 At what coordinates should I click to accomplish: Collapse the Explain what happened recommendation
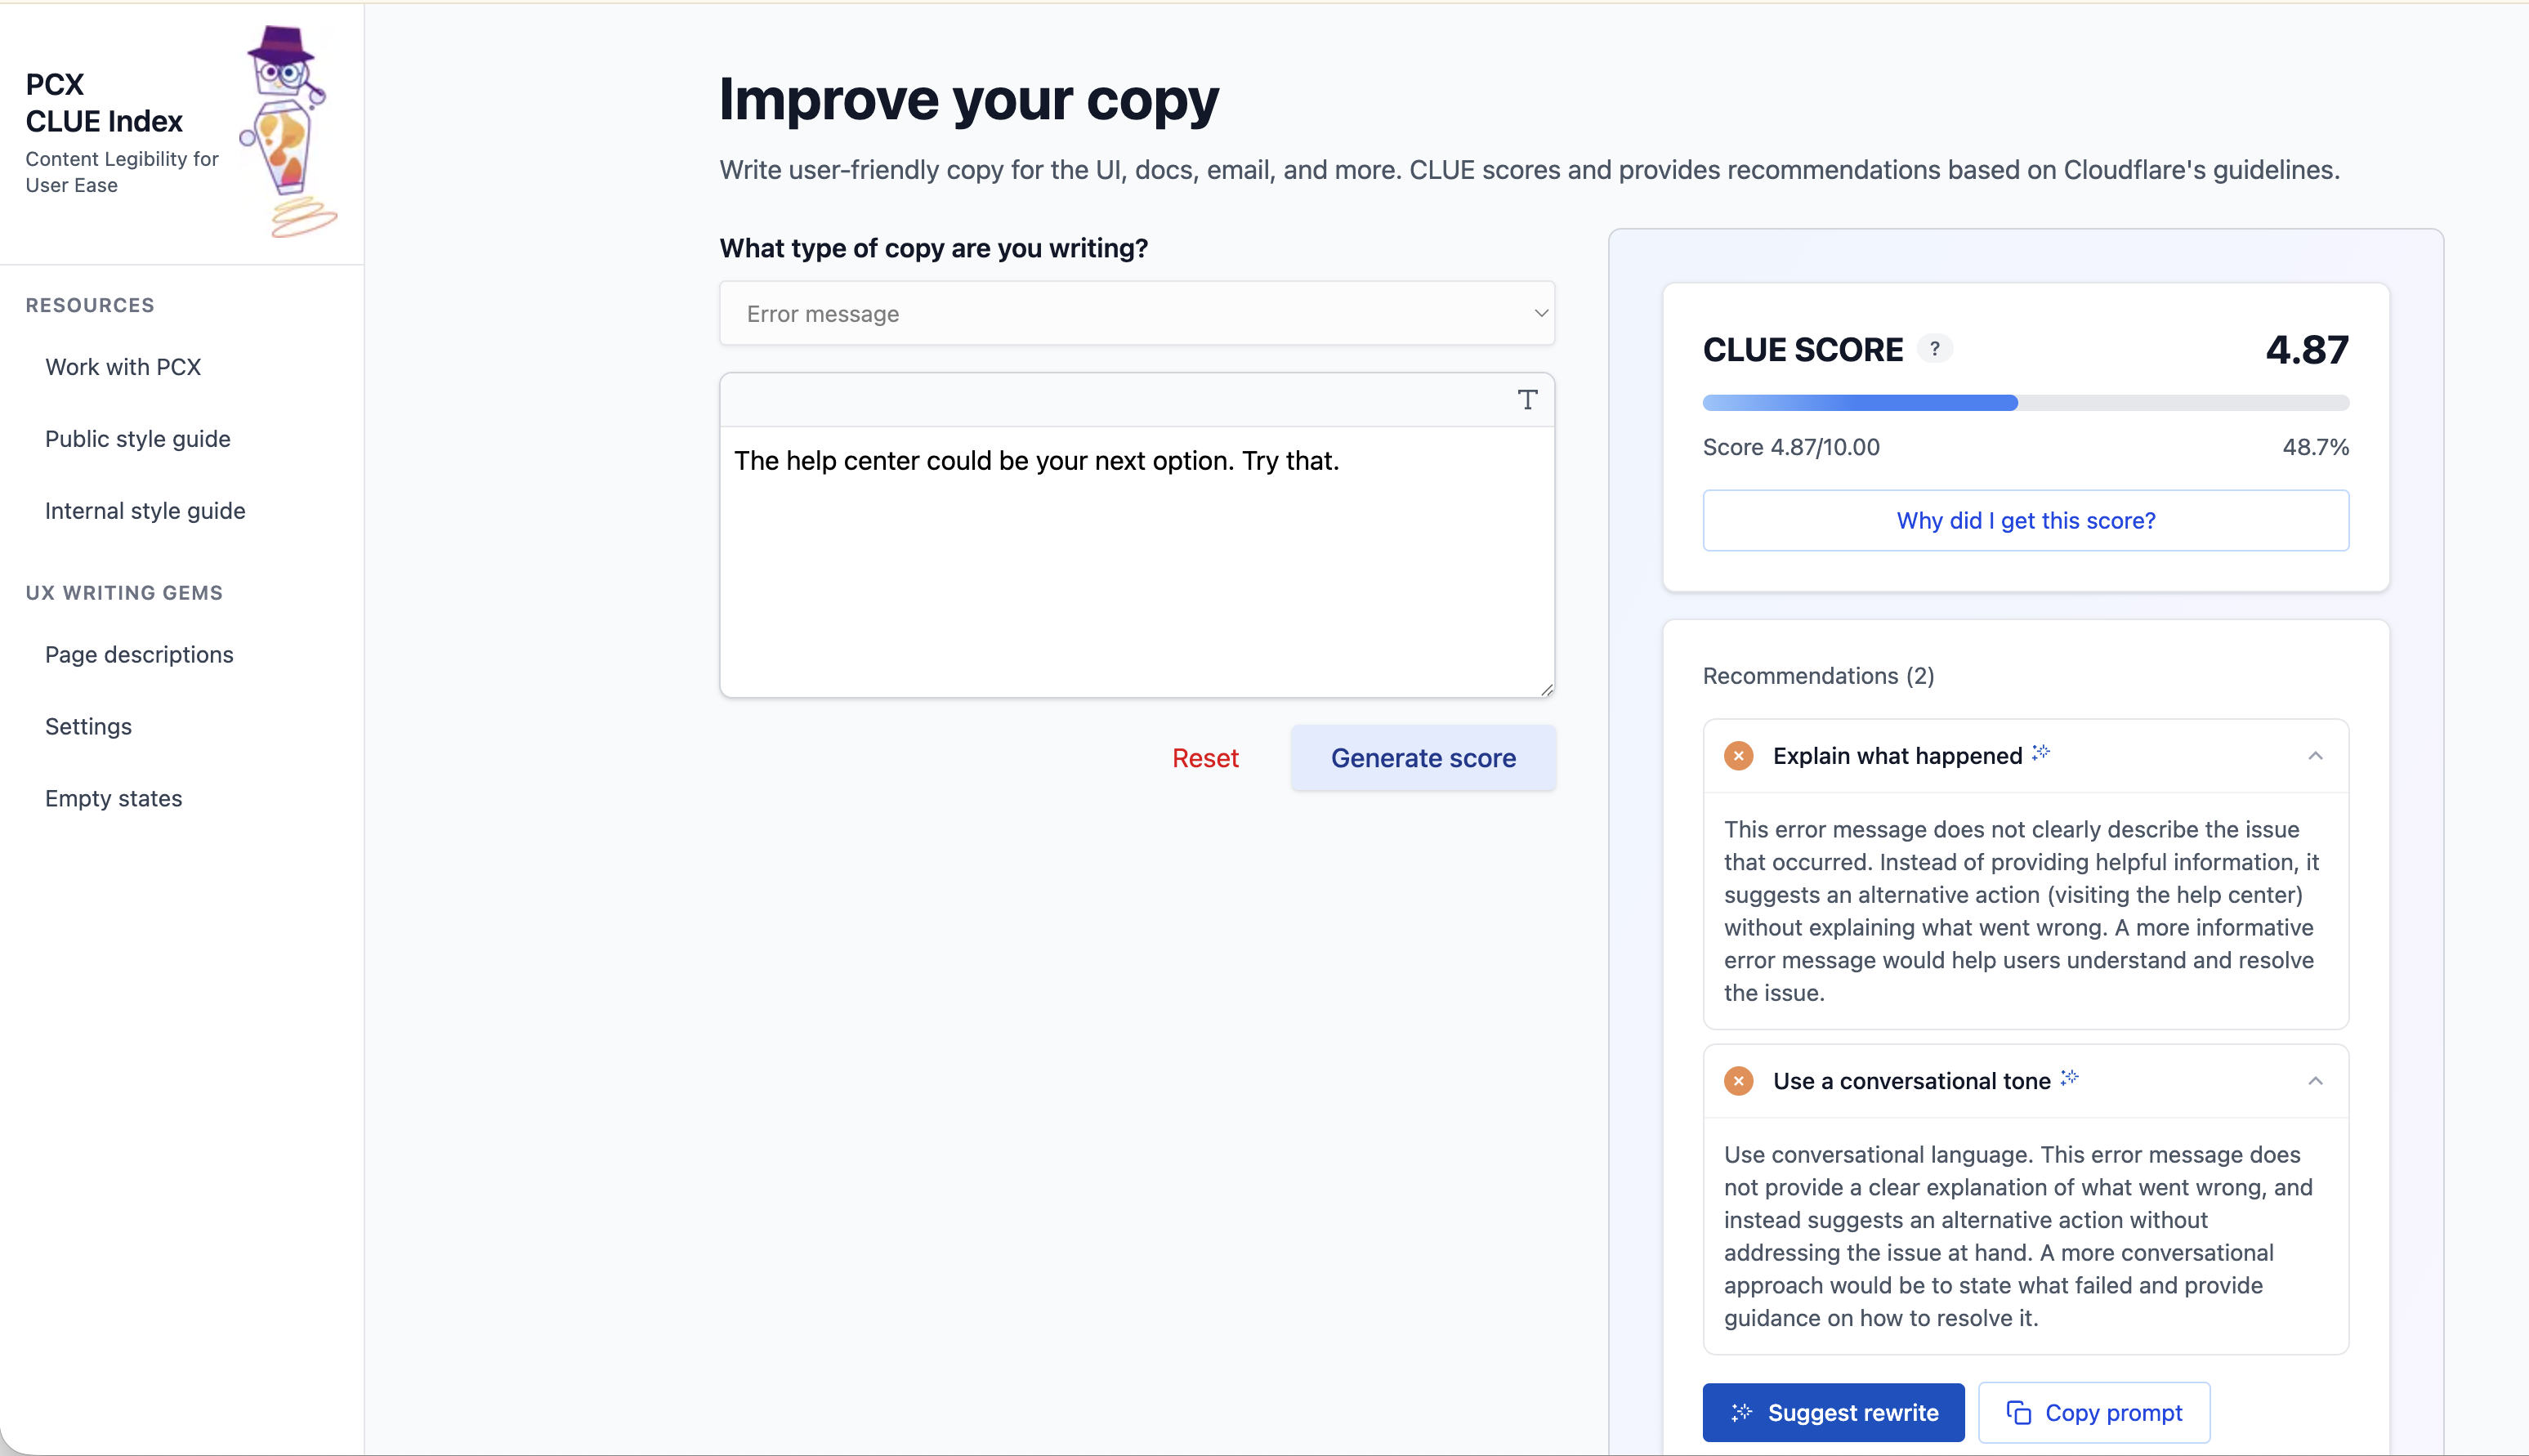tap(2317, 755)
